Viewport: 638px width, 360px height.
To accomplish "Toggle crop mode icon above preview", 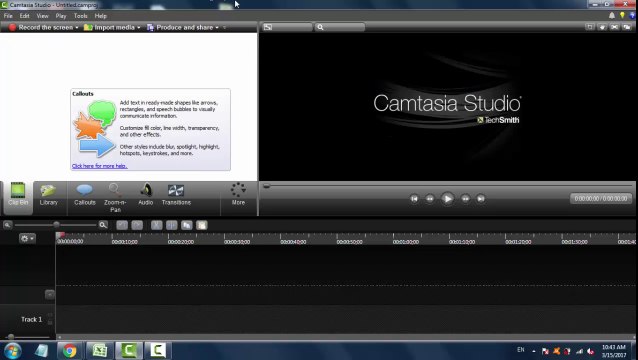I will click(x=590, y=27).
